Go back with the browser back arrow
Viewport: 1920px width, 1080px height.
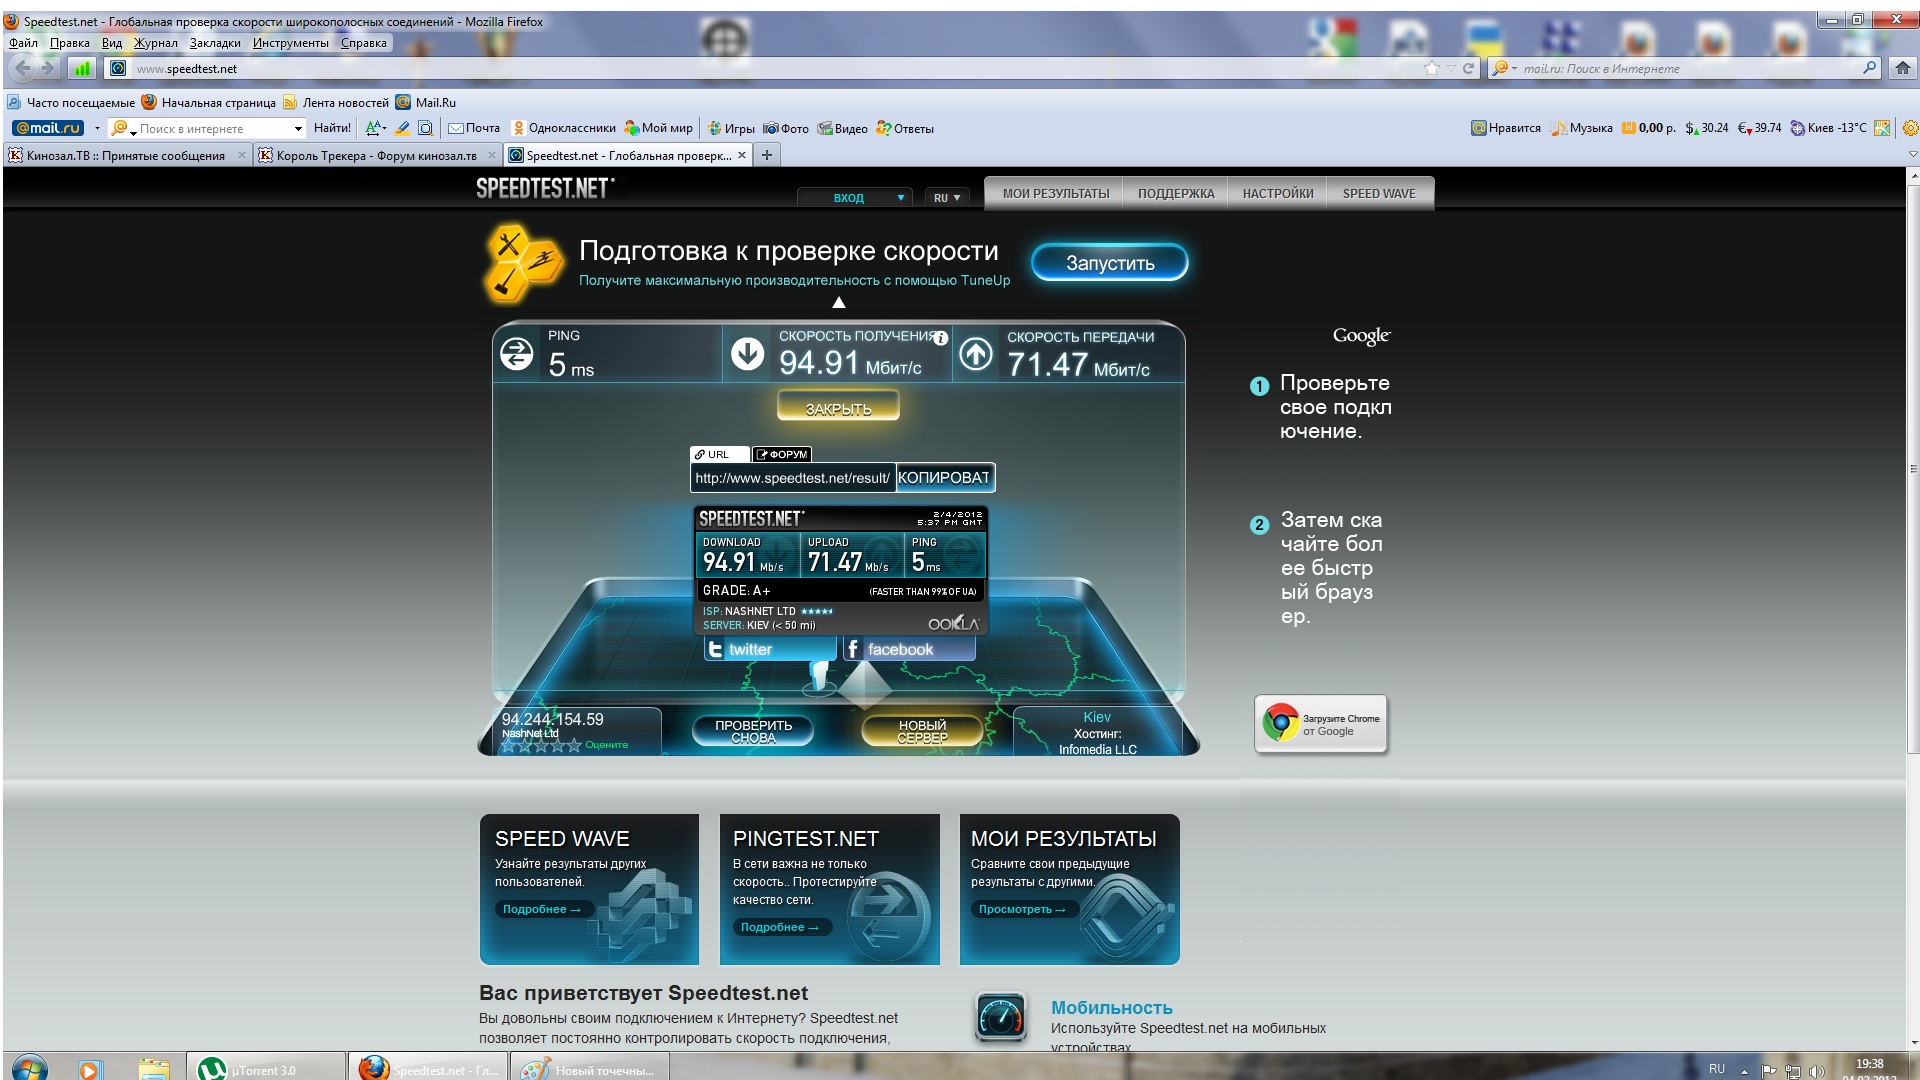[x=22, y=68]
